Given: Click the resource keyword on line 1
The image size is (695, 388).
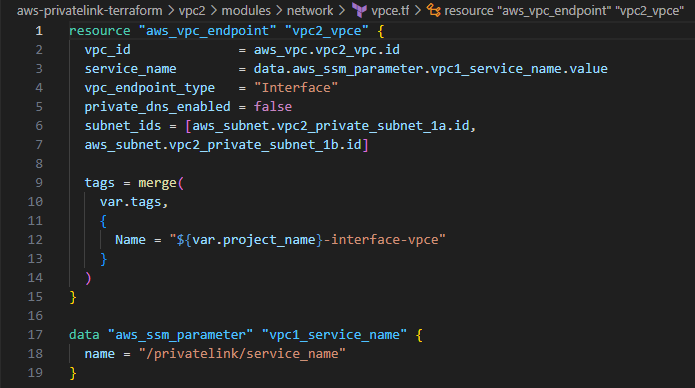Looking at the screenshot, I should 100,31.
